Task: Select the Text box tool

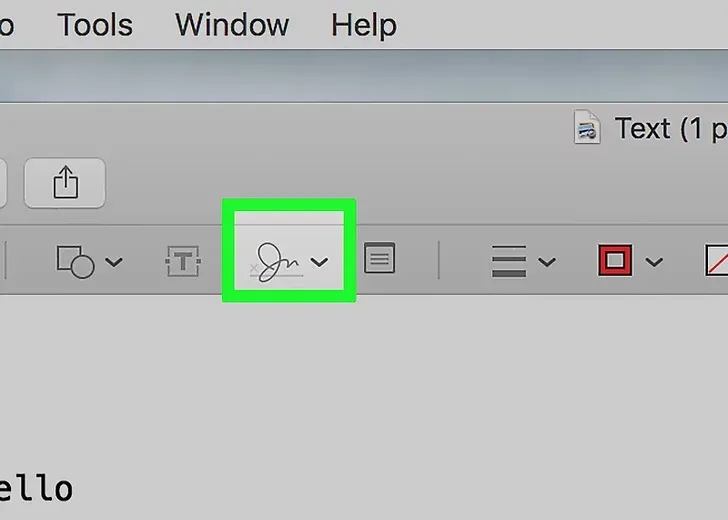Action: click(x=183, y=262)
